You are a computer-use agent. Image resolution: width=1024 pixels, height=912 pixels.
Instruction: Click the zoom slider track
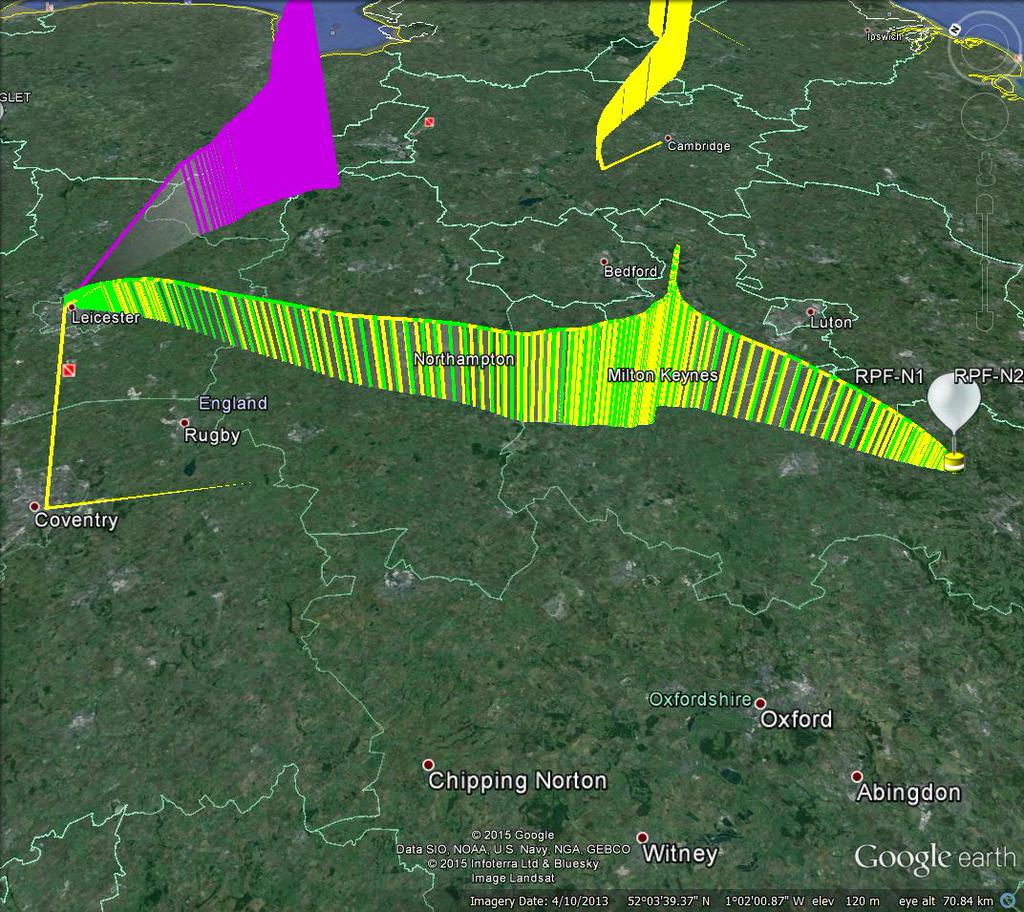click(985, 260)
